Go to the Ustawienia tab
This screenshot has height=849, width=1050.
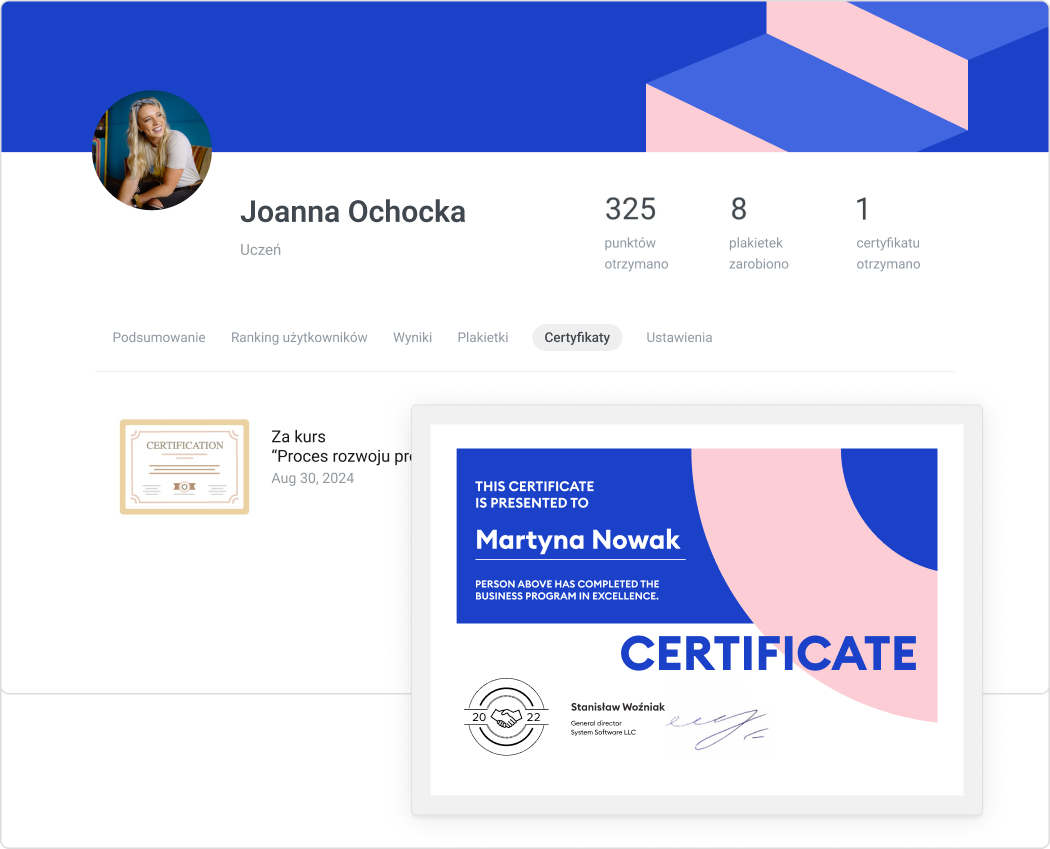679,337
